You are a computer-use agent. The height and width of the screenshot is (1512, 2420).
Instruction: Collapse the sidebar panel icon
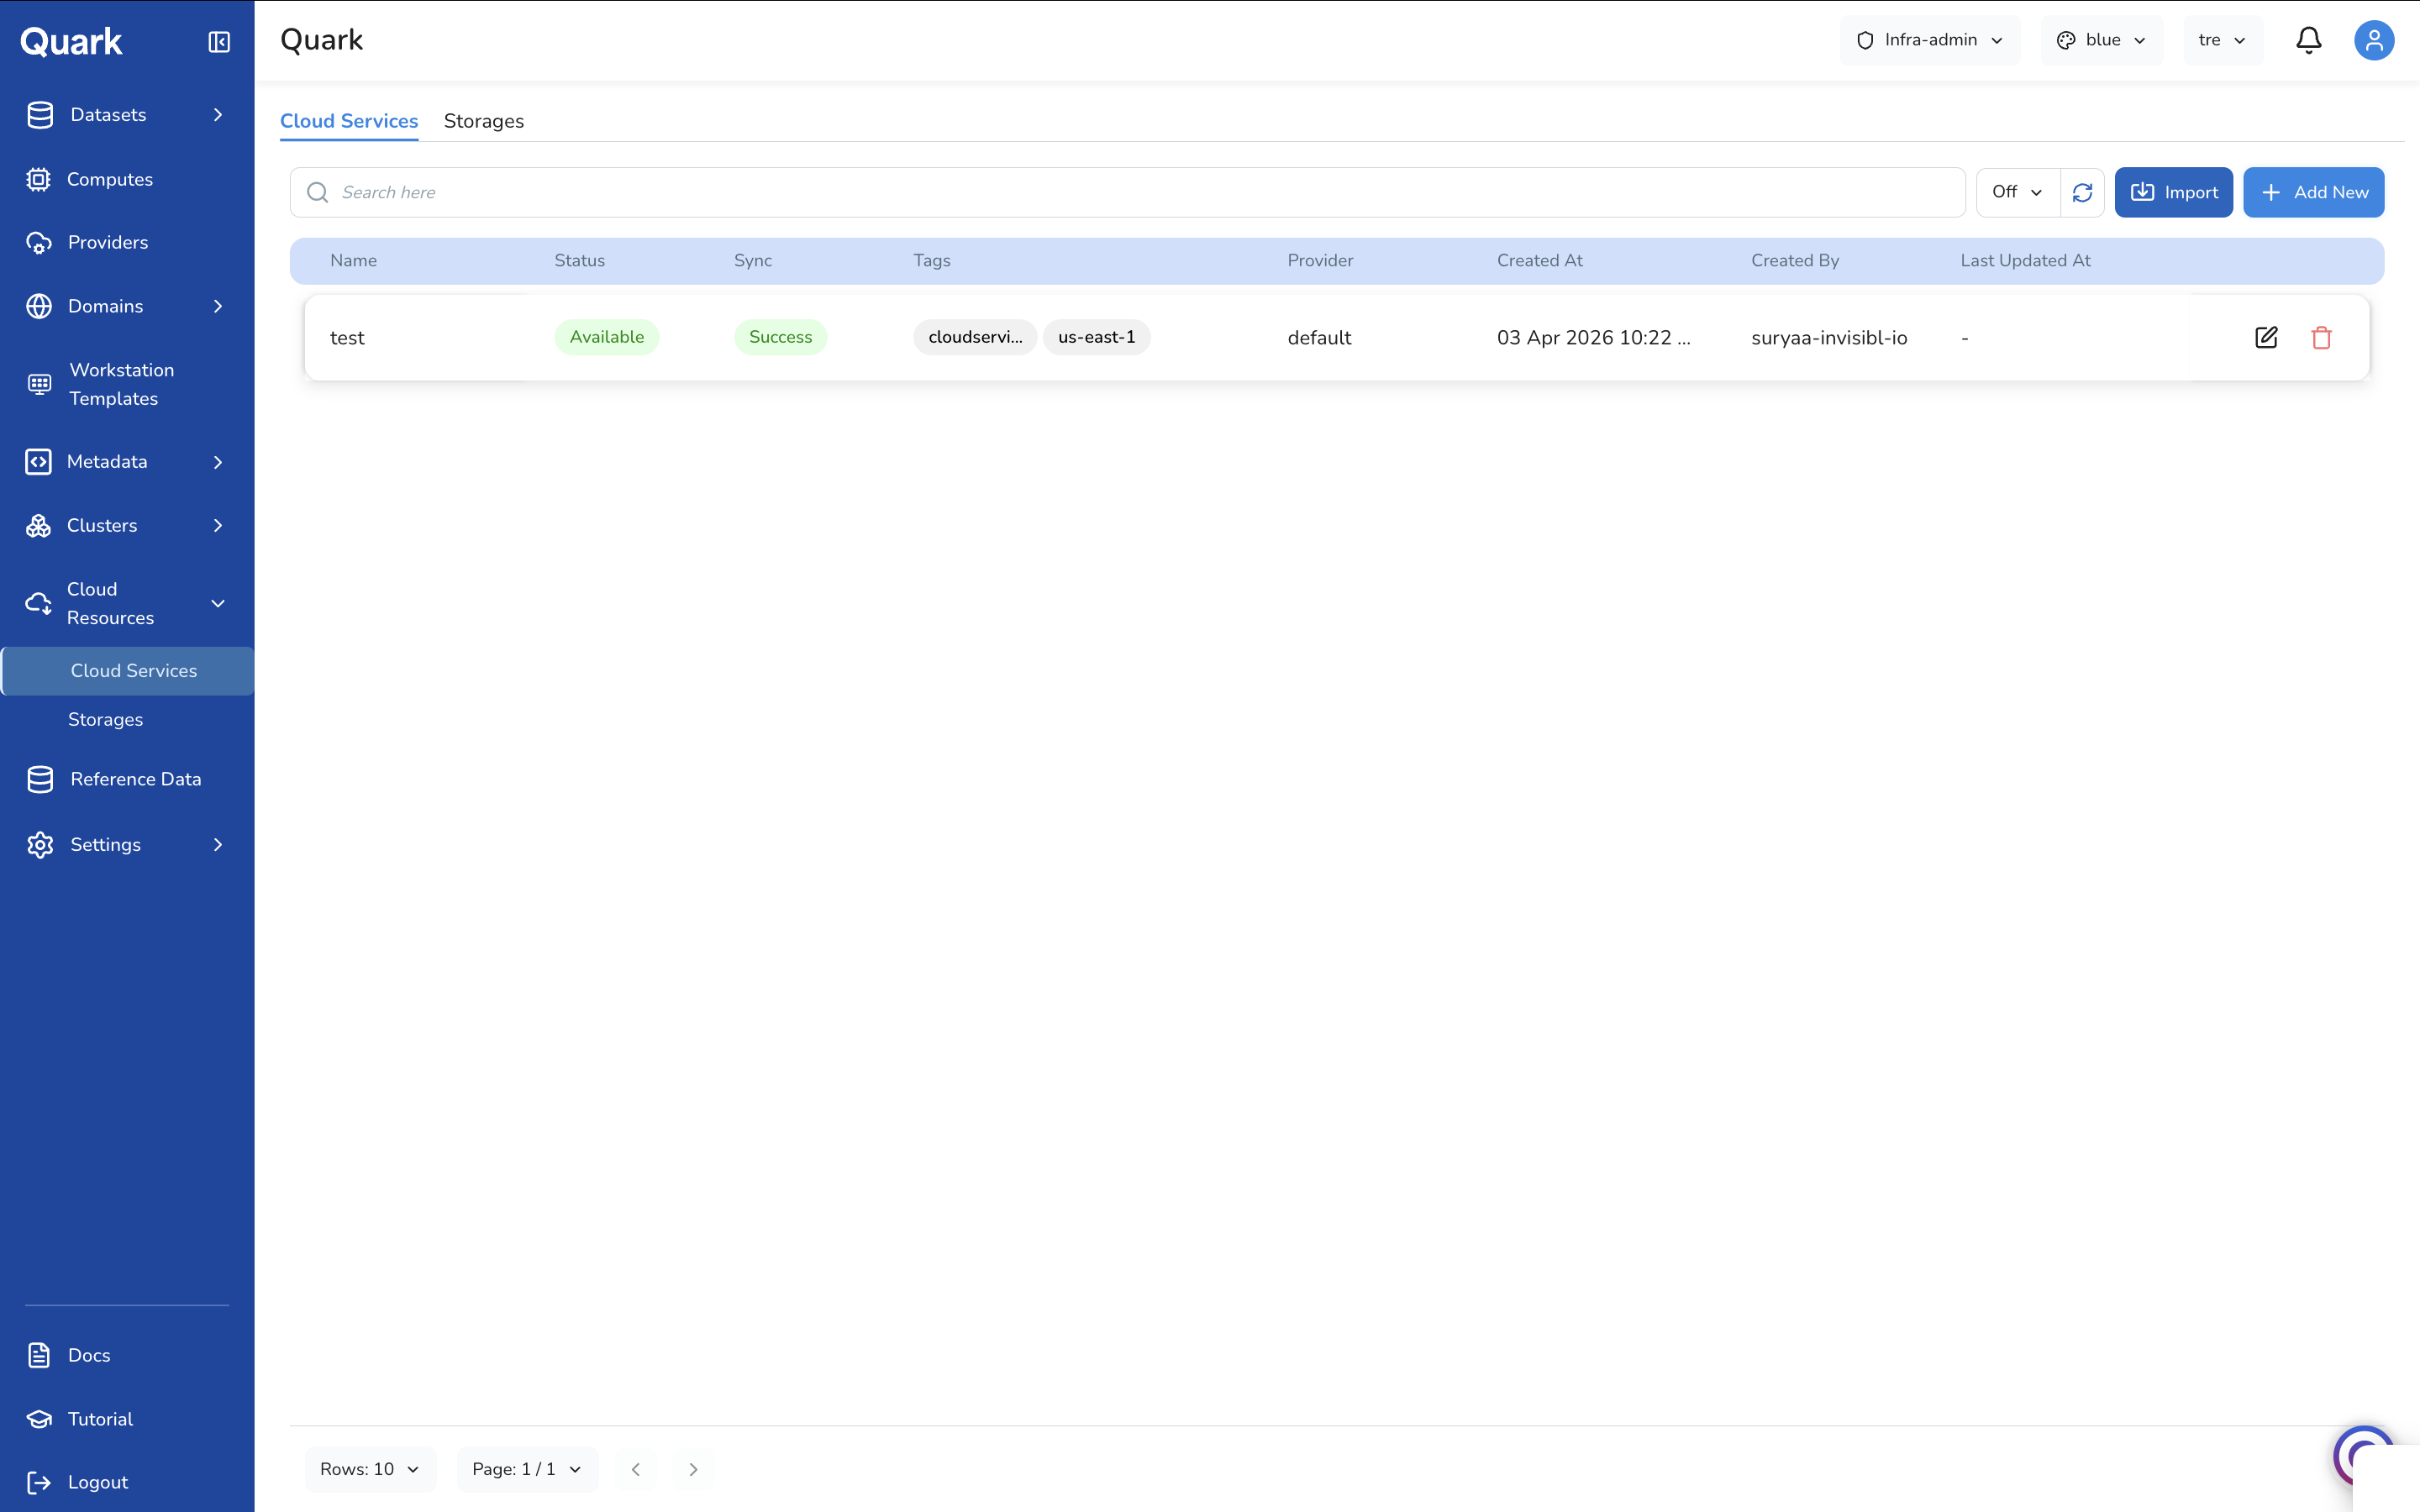tap(219, 42)
